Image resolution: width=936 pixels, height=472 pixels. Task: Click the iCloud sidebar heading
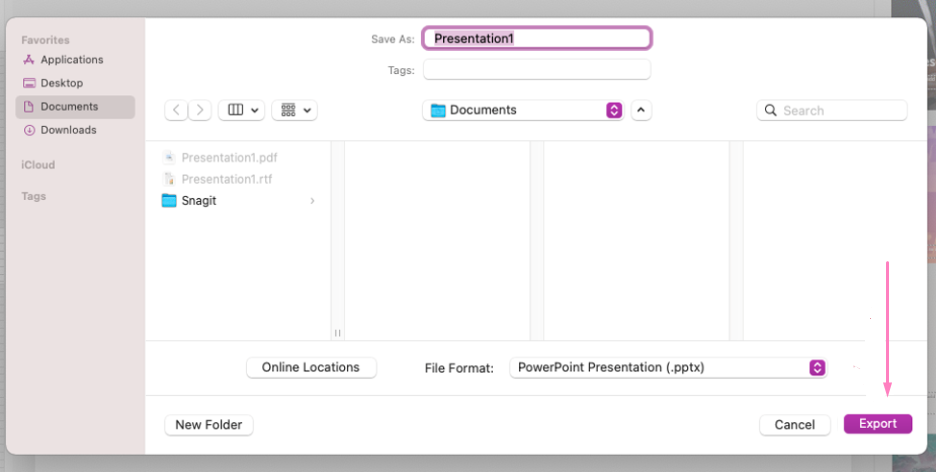pyautogui.click(x=38, y=165)
